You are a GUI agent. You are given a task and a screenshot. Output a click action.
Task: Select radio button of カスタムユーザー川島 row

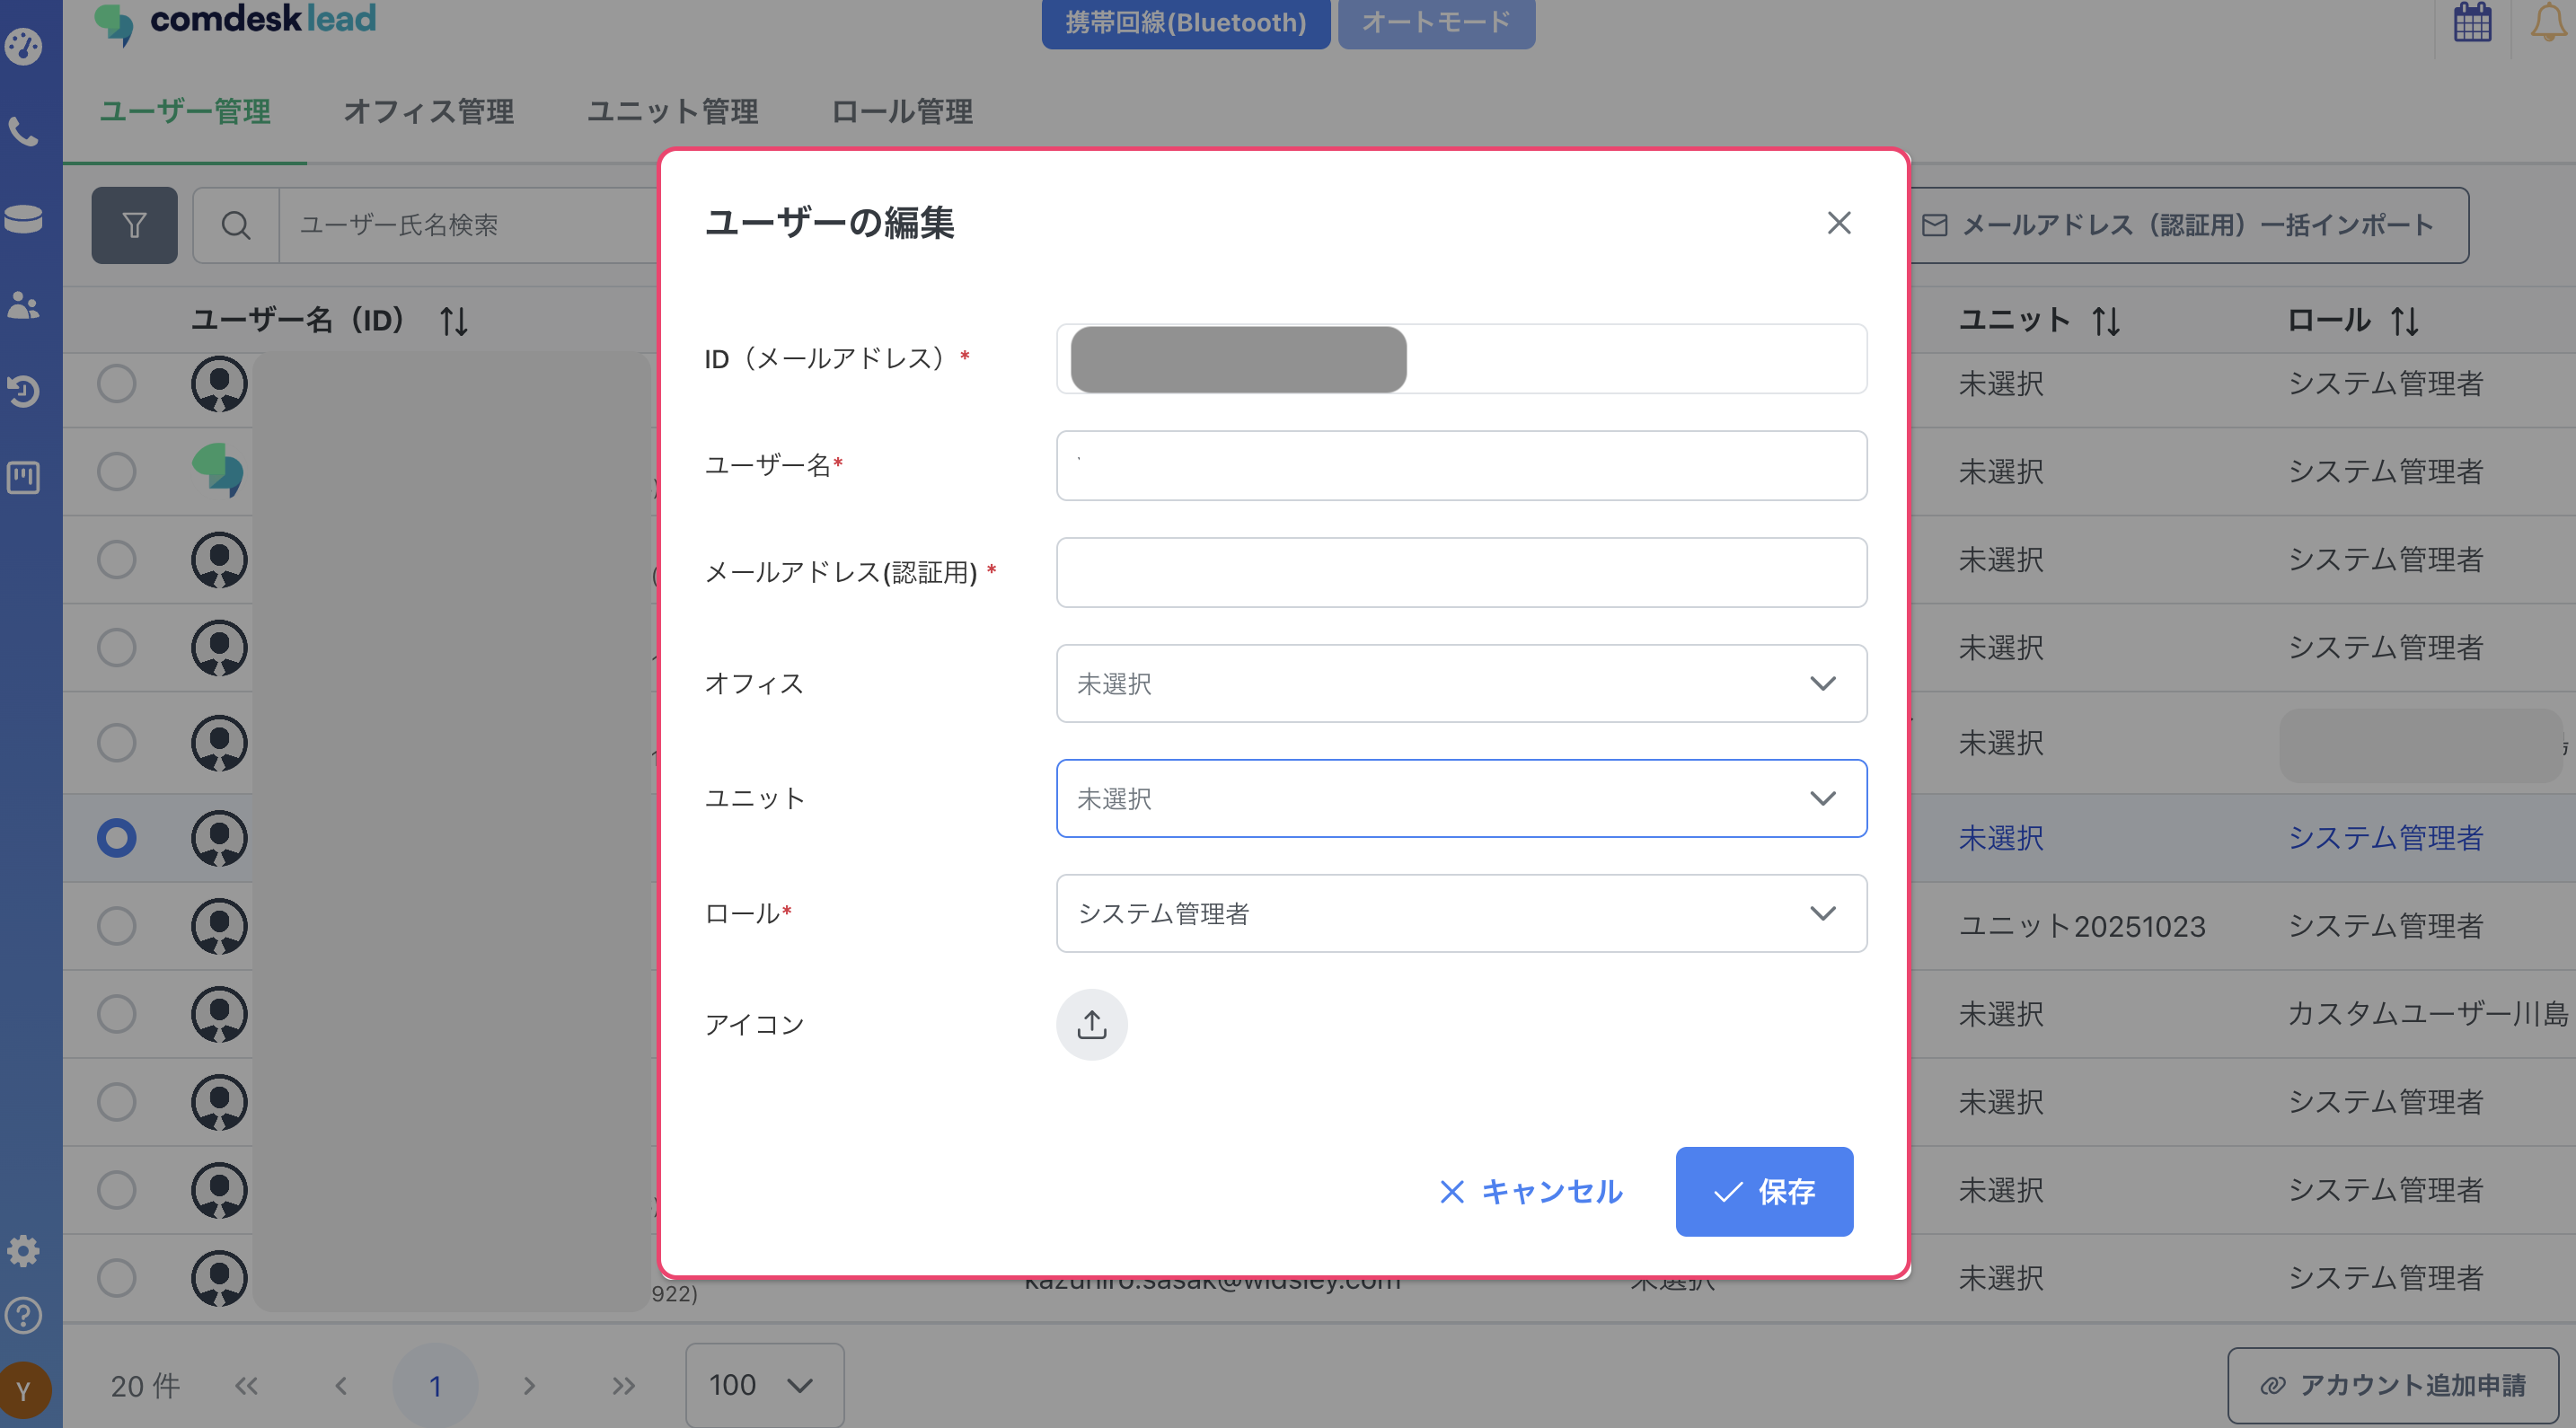tap(117, 1014)
